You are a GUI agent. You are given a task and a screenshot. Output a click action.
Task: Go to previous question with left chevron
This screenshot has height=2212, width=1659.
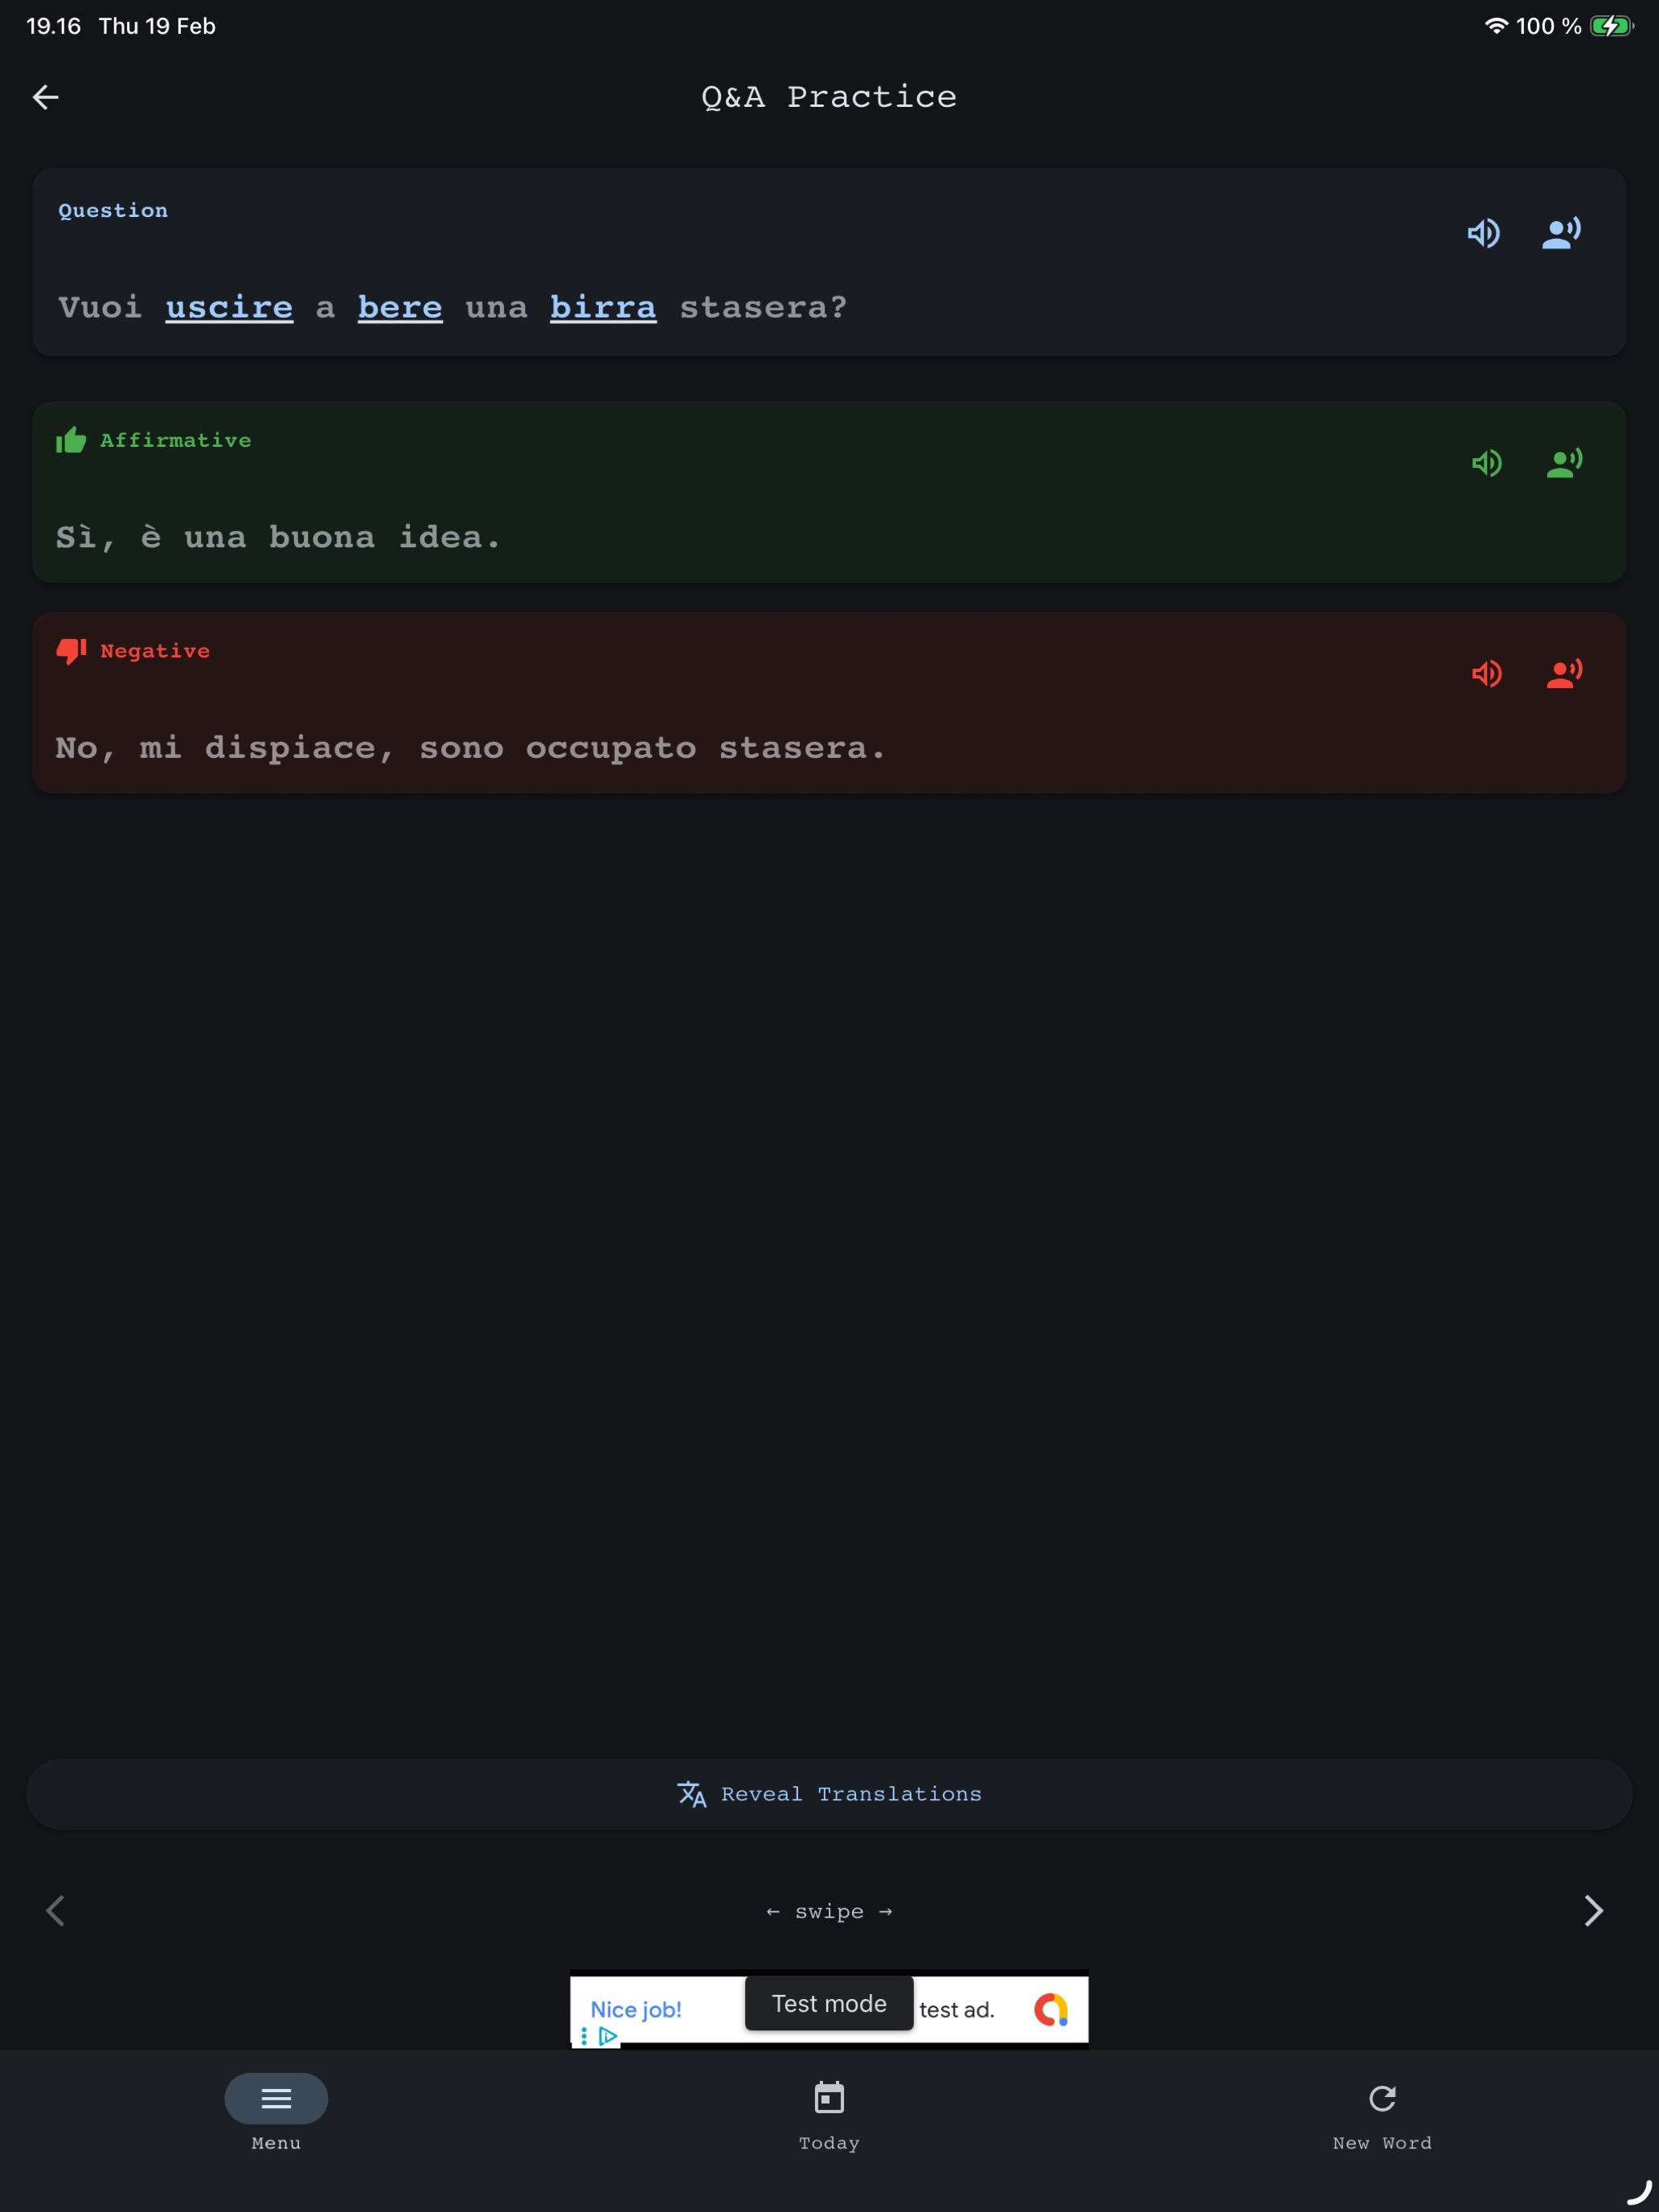coord(55,1911)
